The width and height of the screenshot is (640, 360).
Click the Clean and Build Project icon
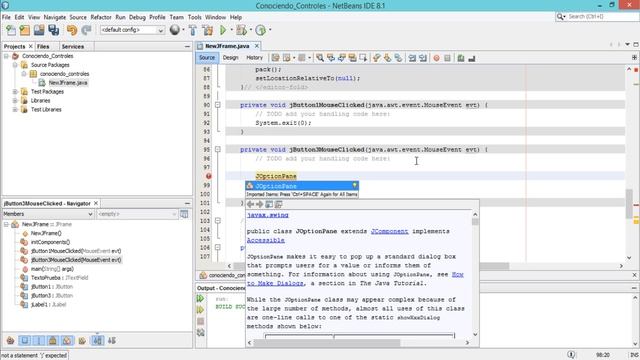coord(207,30)
